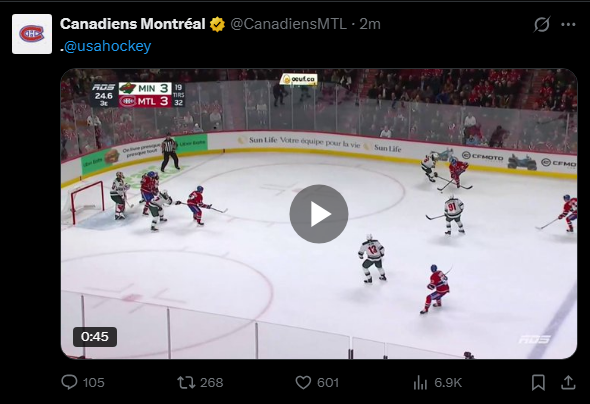
Task: Click the 6.9K views count
Action: tap(448, 383)
